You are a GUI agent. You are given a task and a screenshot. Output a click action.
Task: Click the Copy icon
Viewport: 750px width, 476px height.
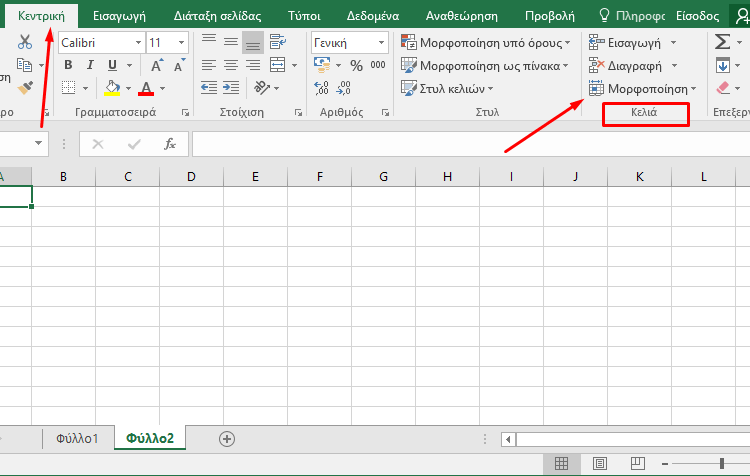pos(24,65)
